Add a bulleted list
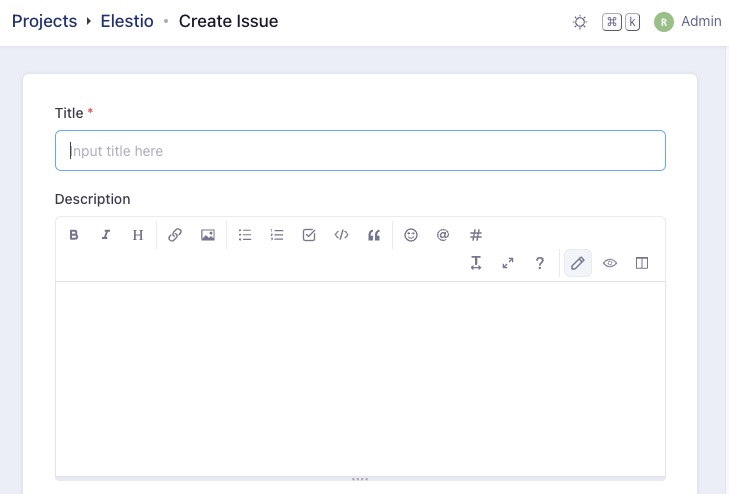Screen dimensions: 729x494 [x=245, y=235]
